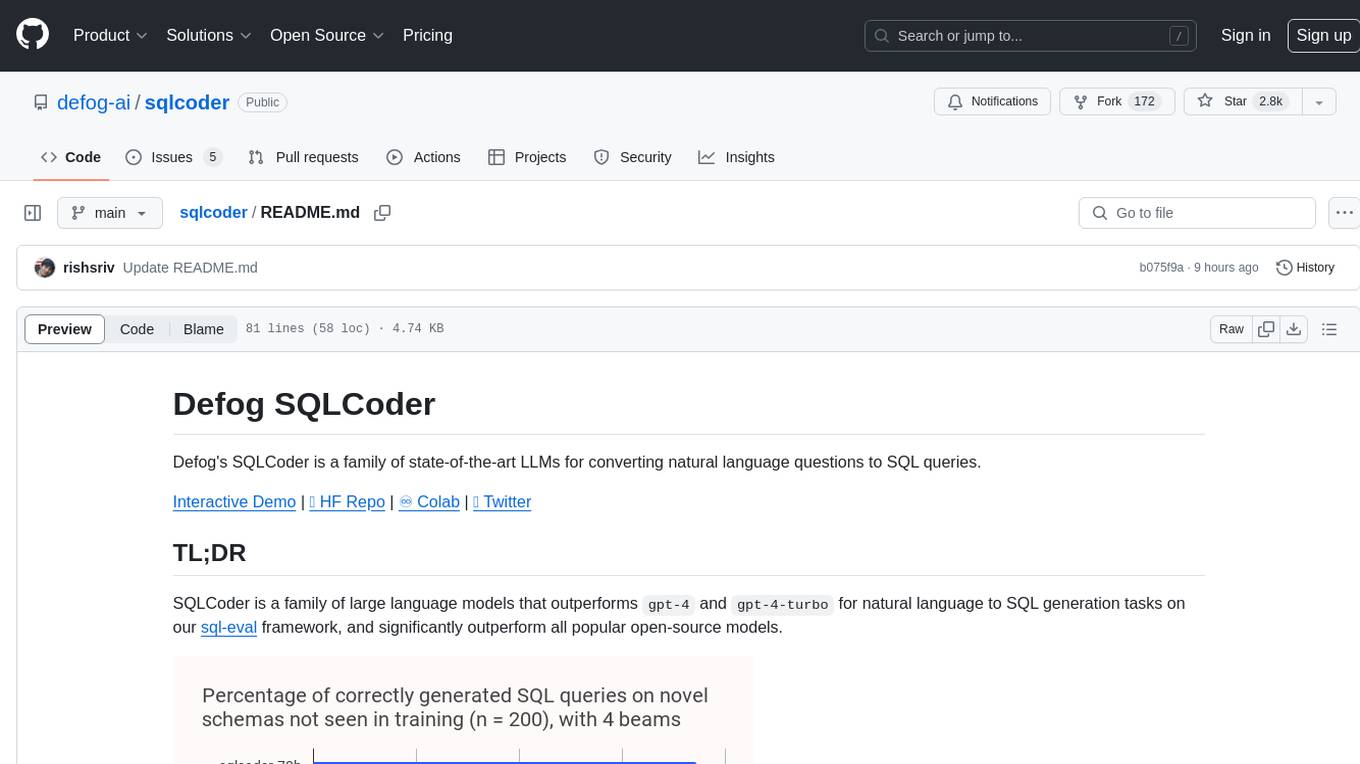
Task: Focus the Search or jump to field
Action: [1032, 36]
